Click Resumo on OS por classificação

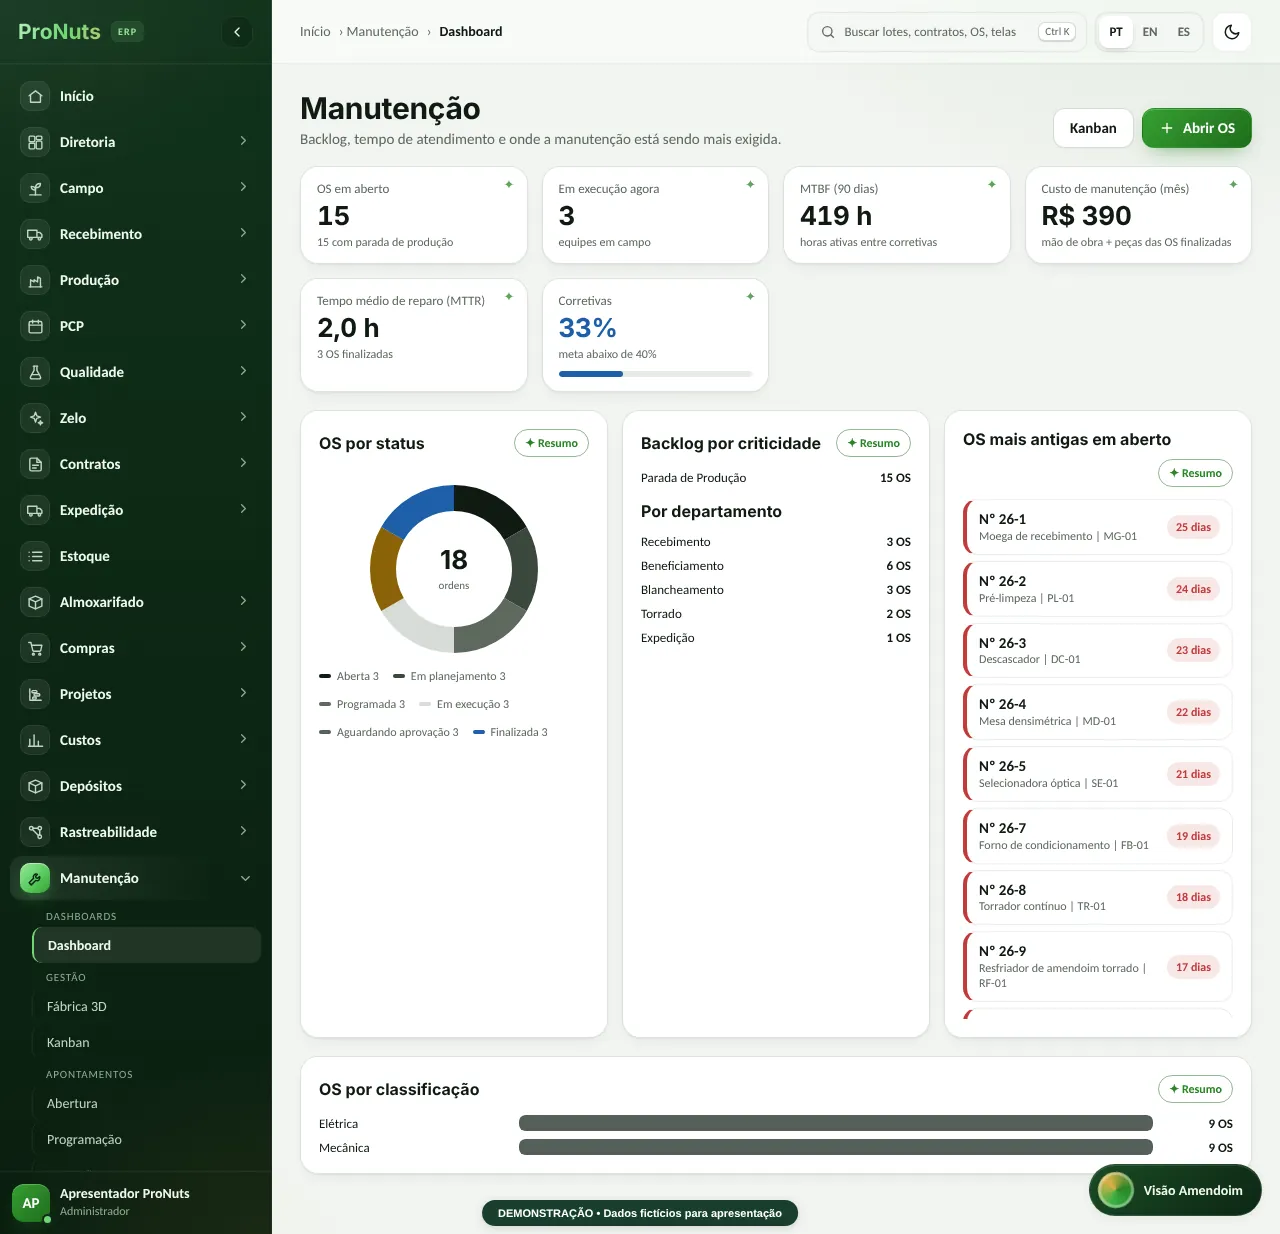coord(1196,1089)
